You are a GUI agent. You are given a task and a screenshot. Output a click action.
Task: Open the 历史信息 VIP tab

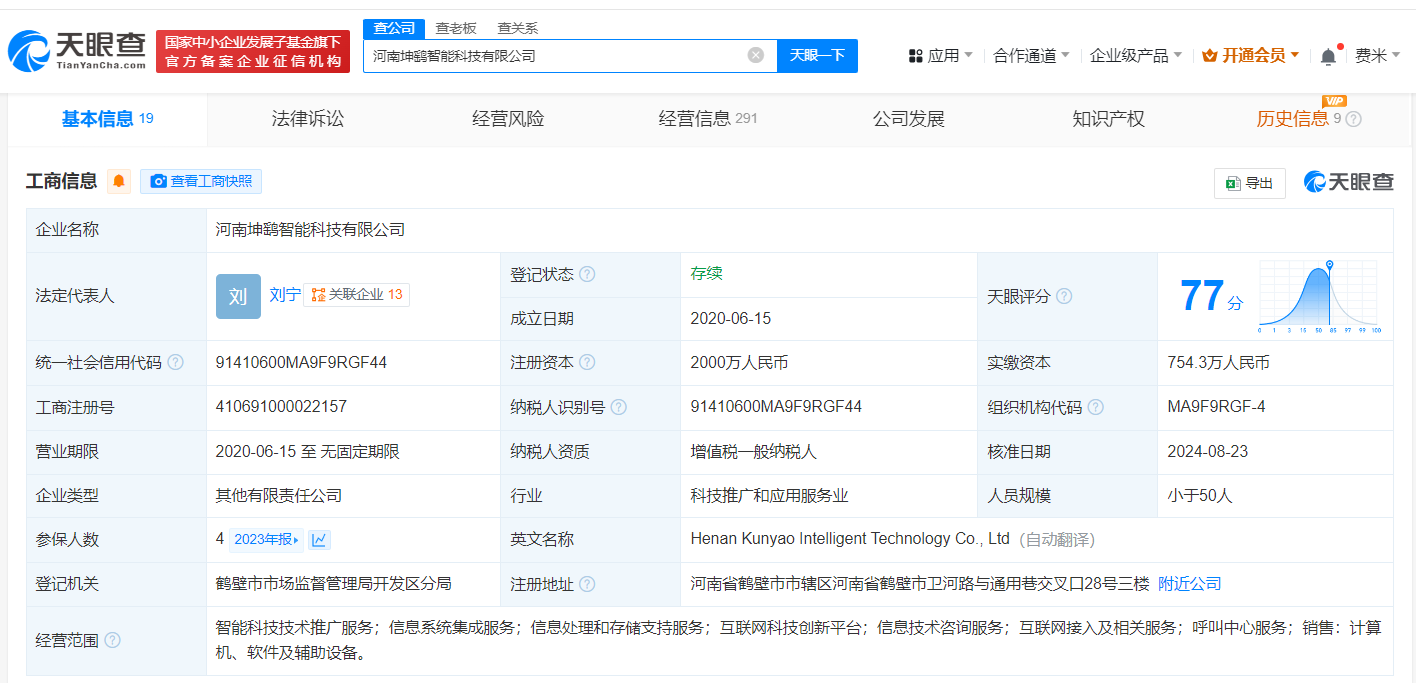click(x=1298, y=119)
